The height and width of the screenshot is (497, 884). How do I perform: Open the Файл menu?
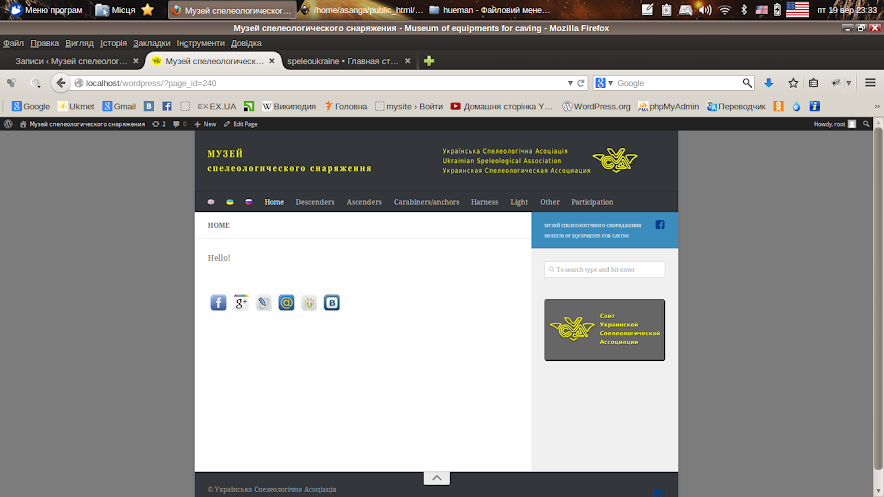14,43
